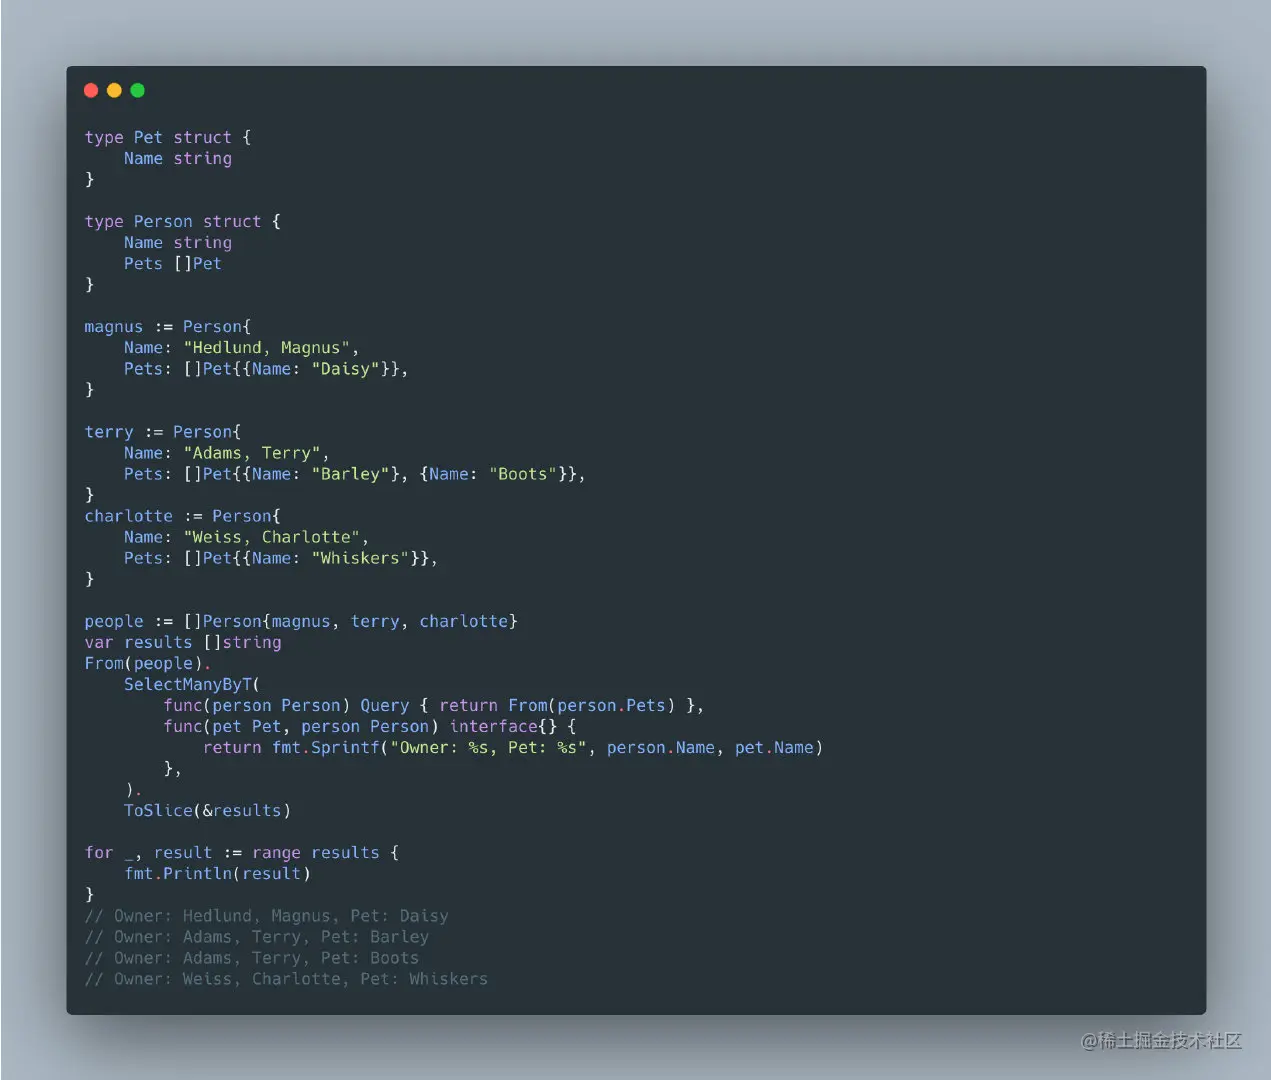Click the comment 'Owner: Hedlund, Magnus, Pet: Daisy'

point(267,915)
